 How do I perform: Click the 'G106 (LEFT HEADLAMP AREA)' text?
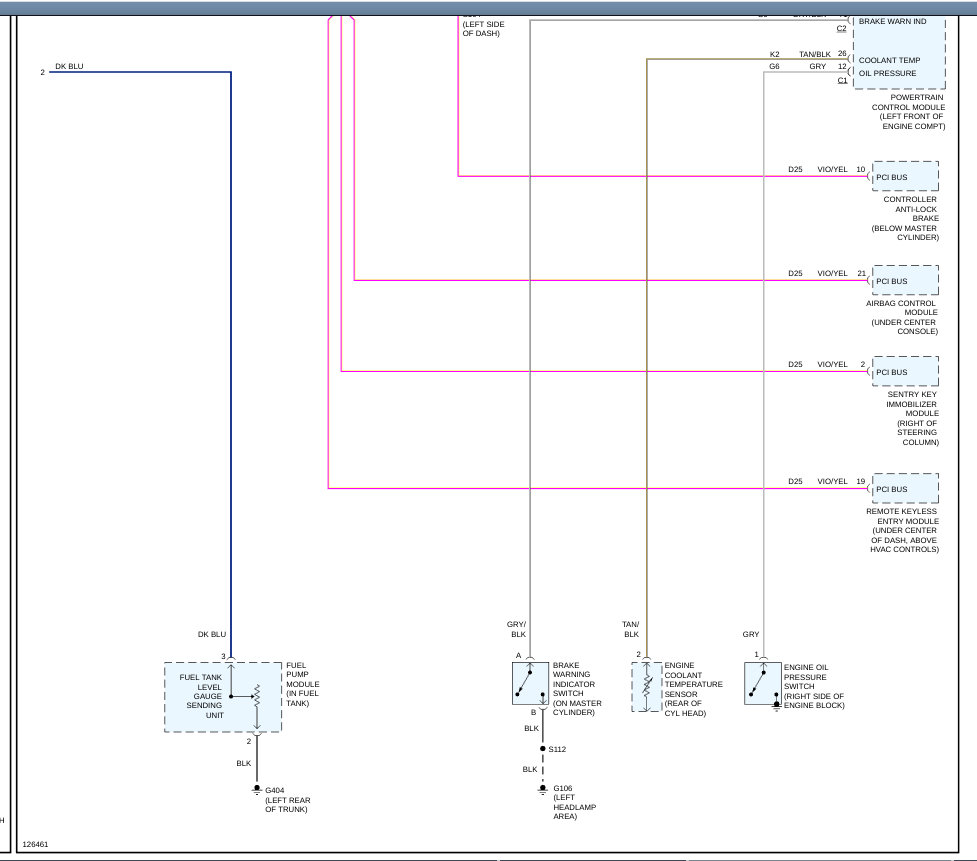coord(574,802)
